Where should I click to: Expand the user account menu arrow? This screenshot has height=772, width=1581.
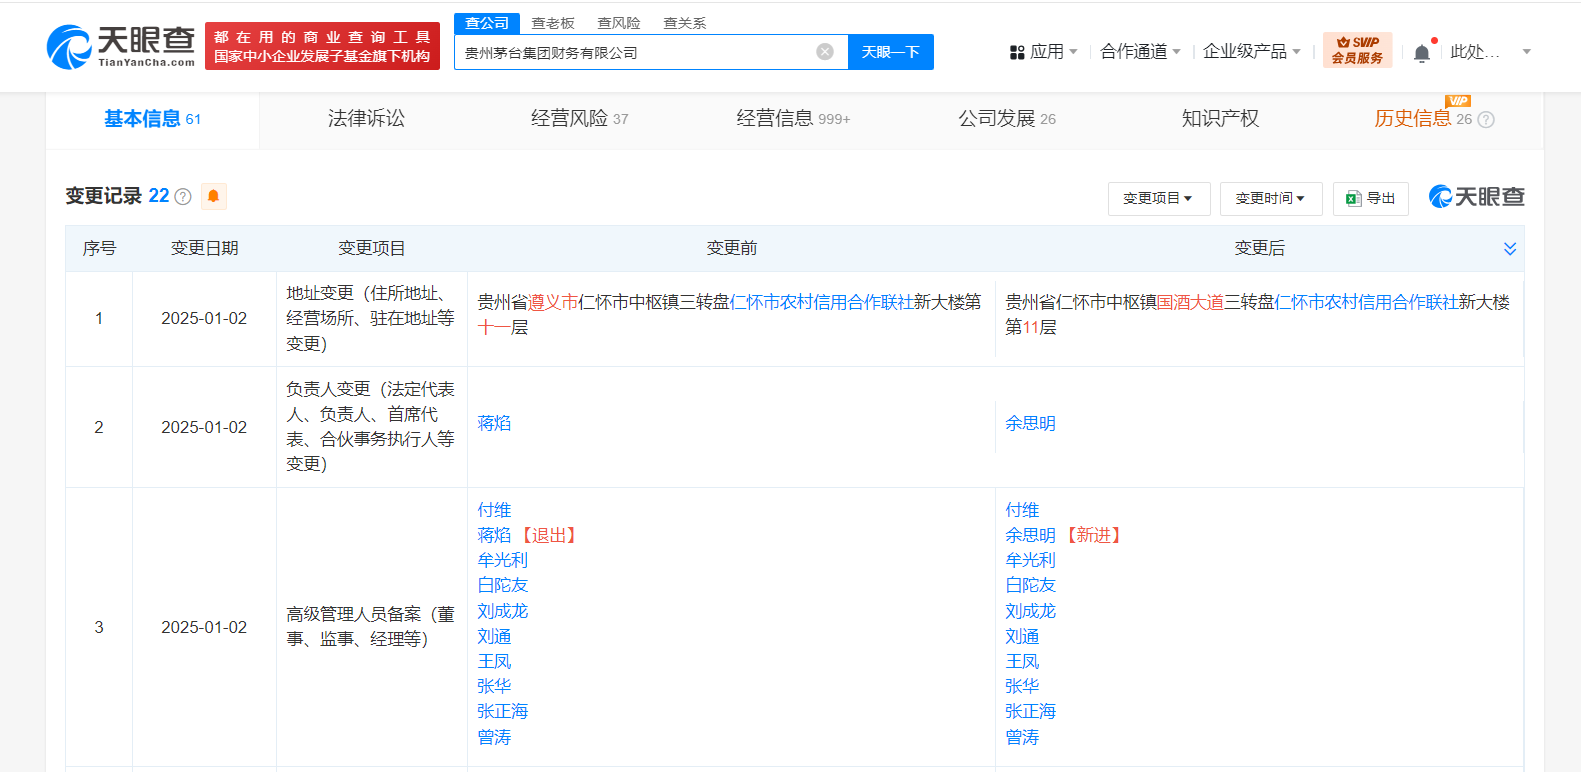[1527, 52]
